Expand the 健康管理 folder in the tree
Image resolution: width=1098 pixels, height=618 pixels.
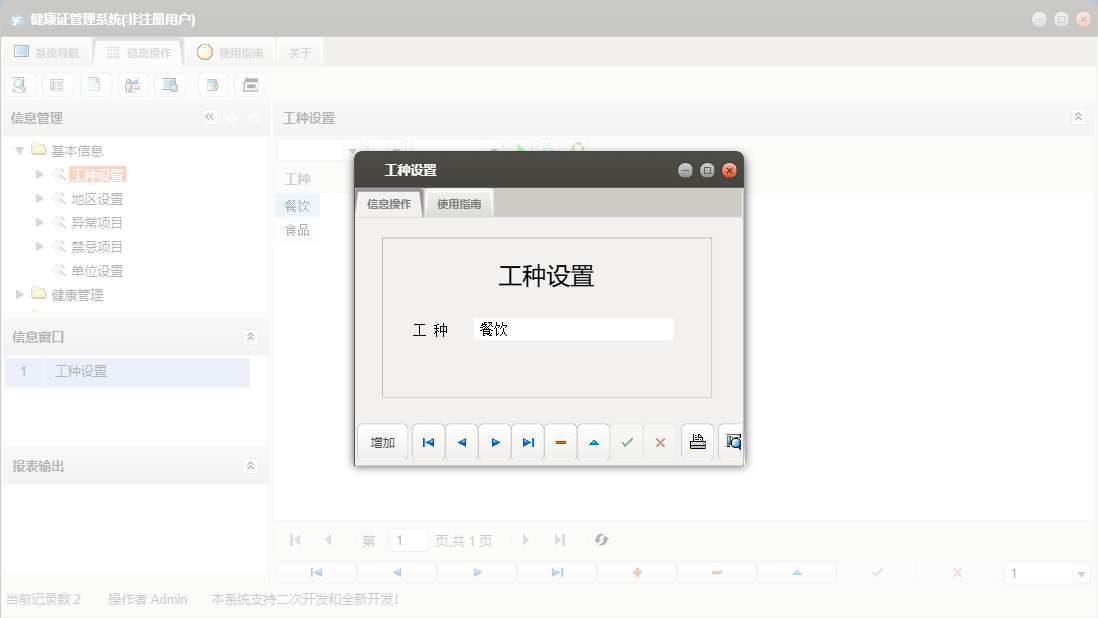coord(18,294)
